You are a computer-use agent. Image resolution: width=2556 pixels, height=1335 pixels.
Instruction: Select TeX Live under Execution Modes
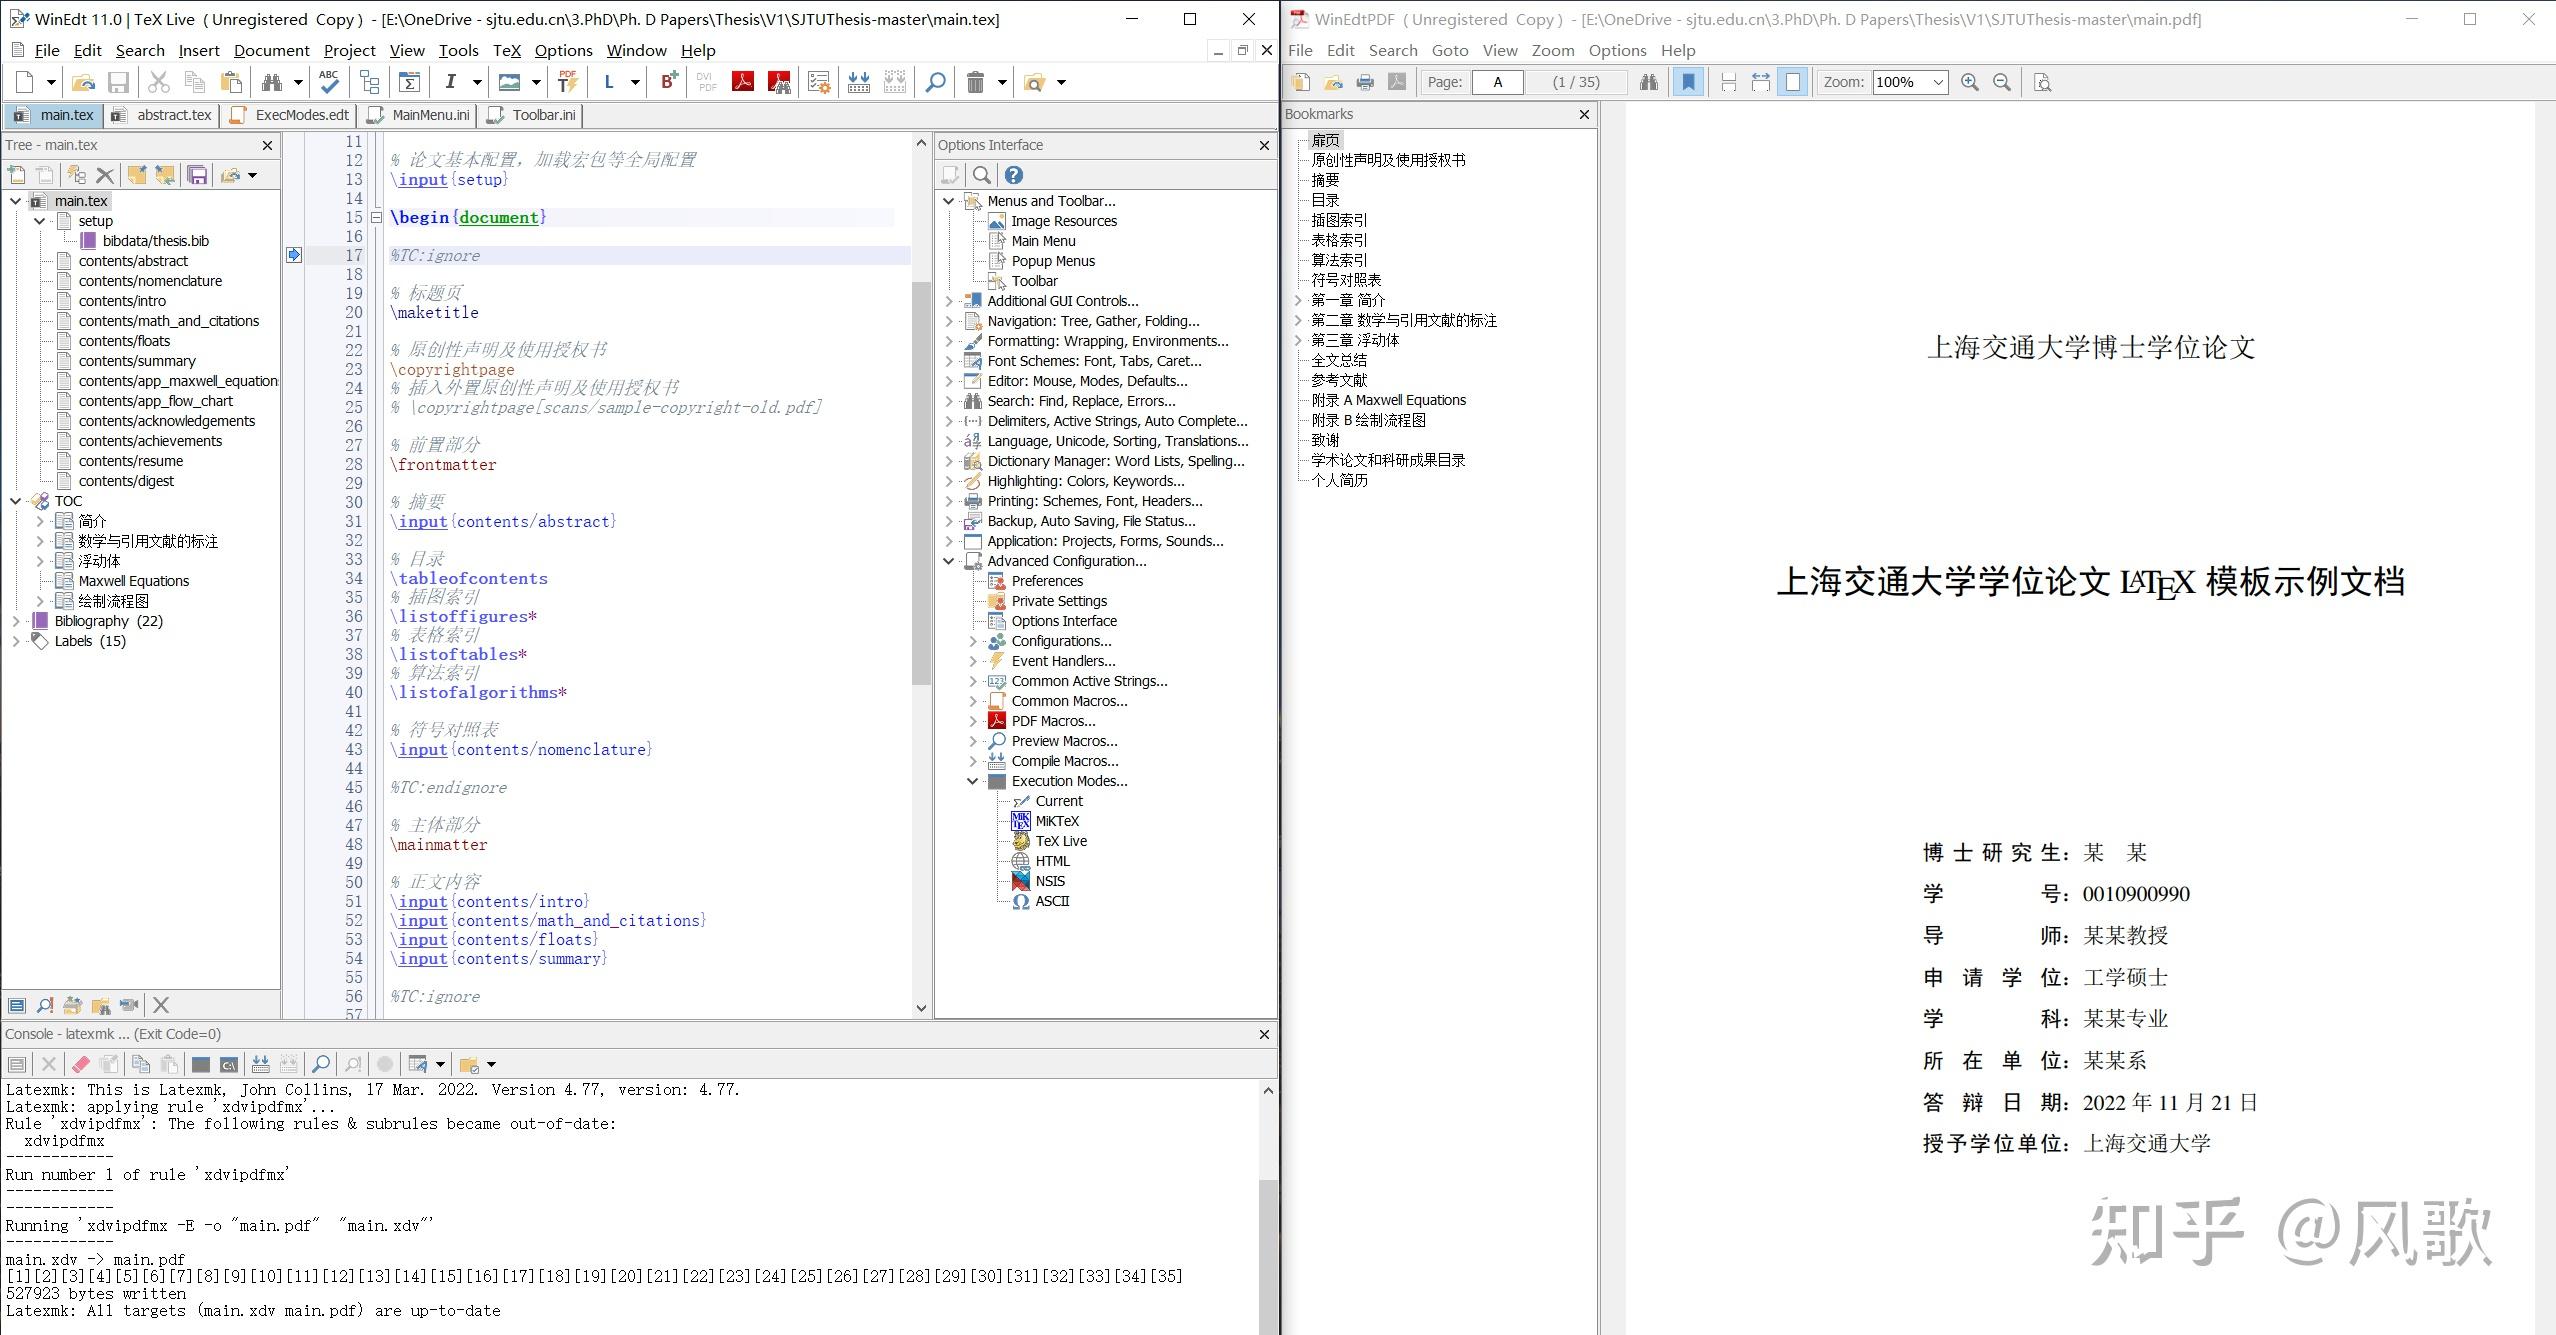[1061, 841]
